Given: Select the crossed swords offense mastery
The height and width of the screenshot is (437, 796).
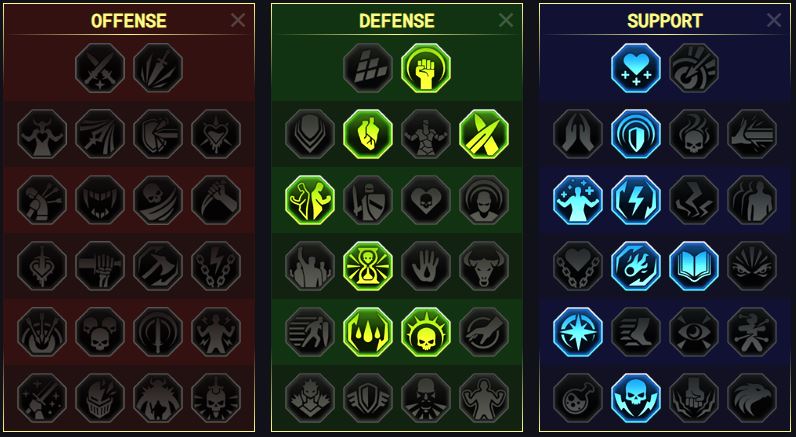Looking at the screenshot, I should [x=100, y=68].
